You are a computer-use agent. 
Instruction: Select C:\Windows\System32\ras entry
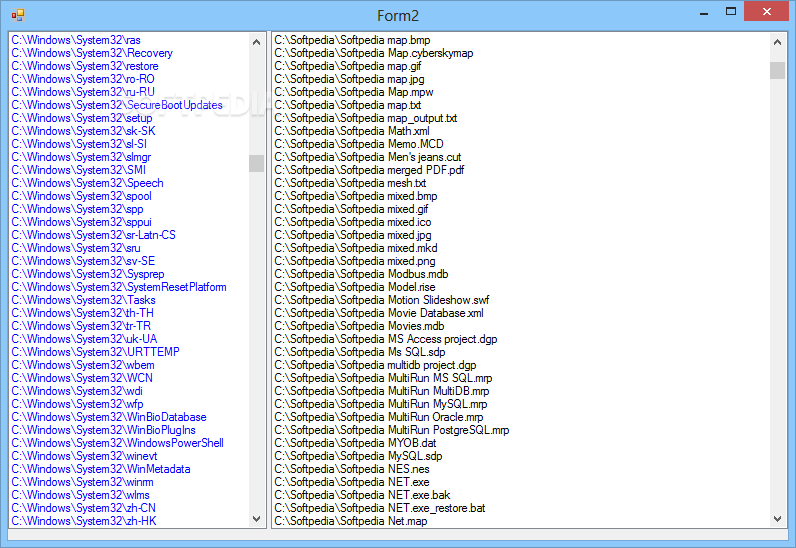pos(76,40)
